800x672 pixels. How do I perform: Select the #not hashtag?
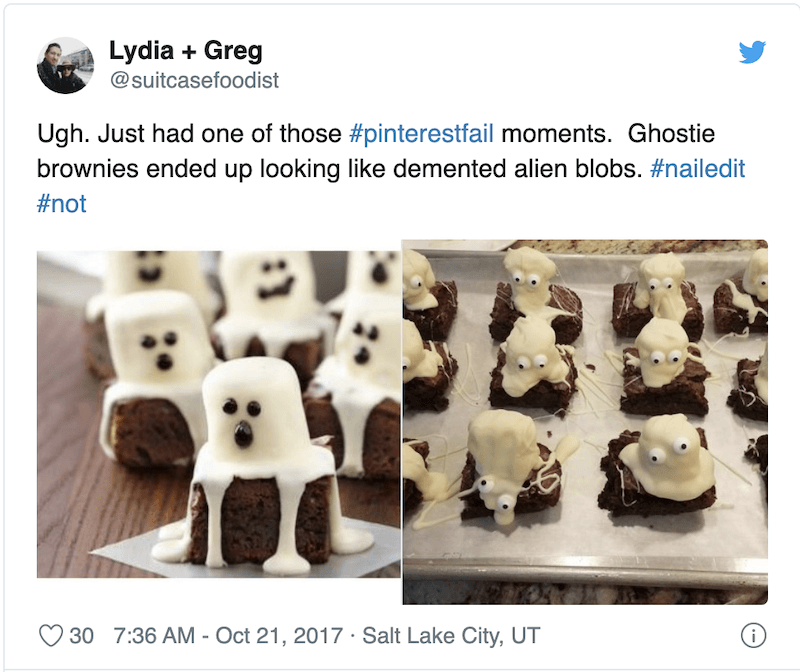click(x=62, y=204)
